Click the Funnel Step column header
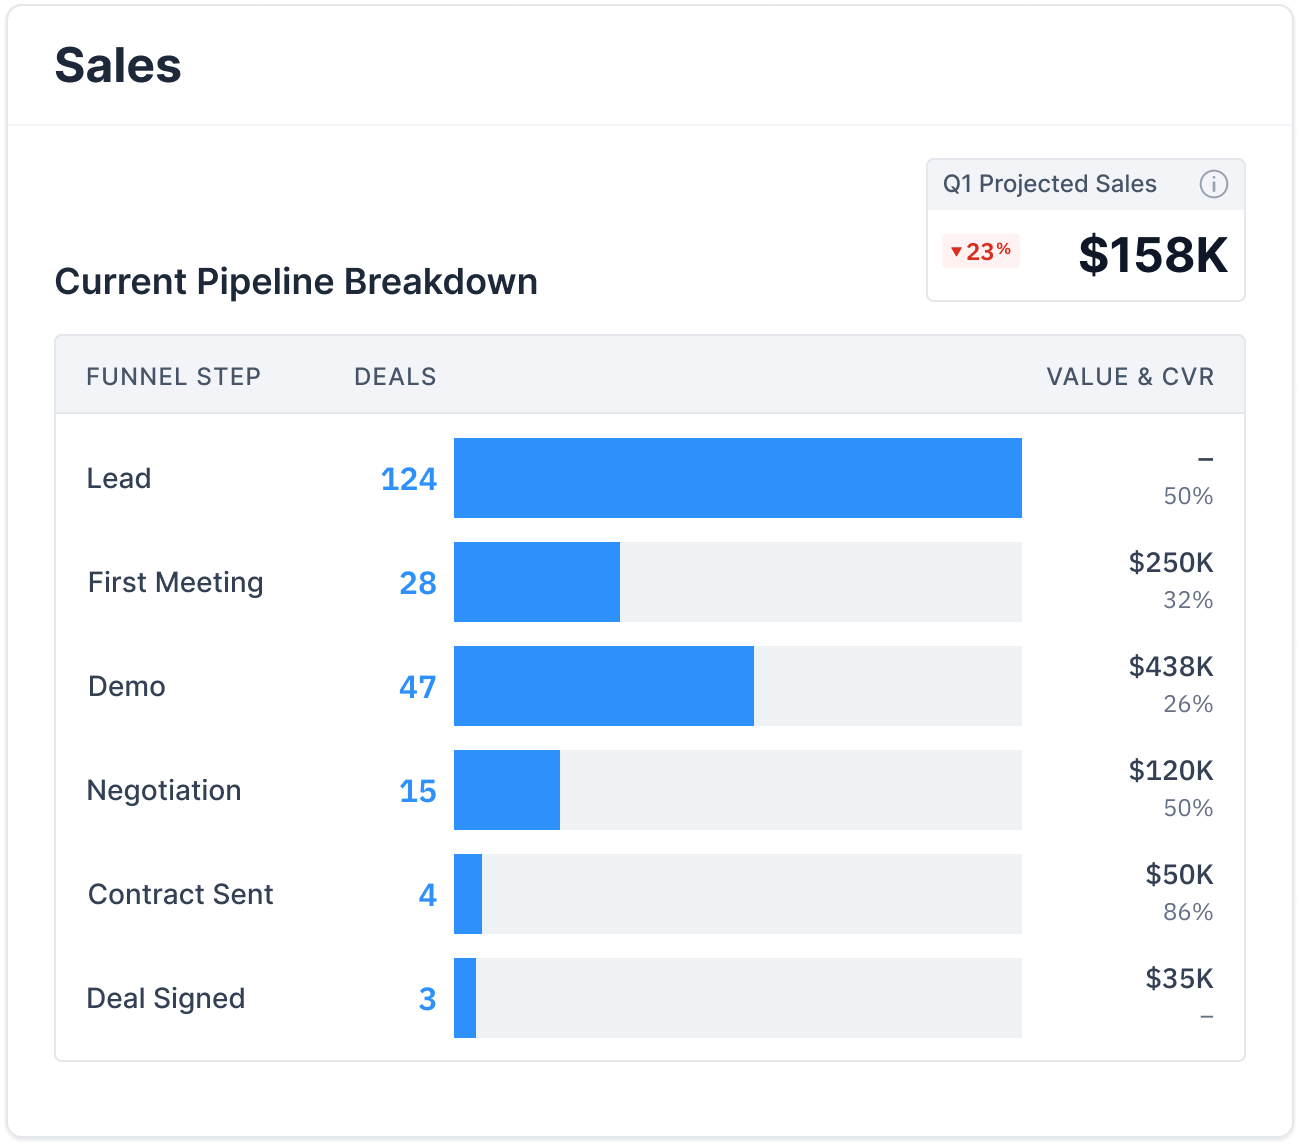 (173, 377)
